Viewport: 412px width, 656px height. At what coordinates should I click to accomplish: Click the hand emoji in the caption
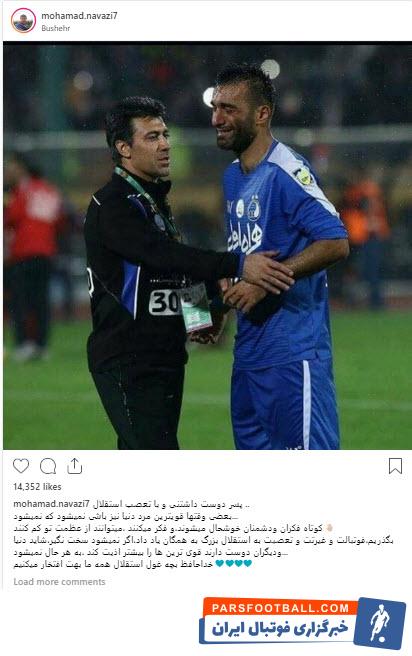coord(329,528)
